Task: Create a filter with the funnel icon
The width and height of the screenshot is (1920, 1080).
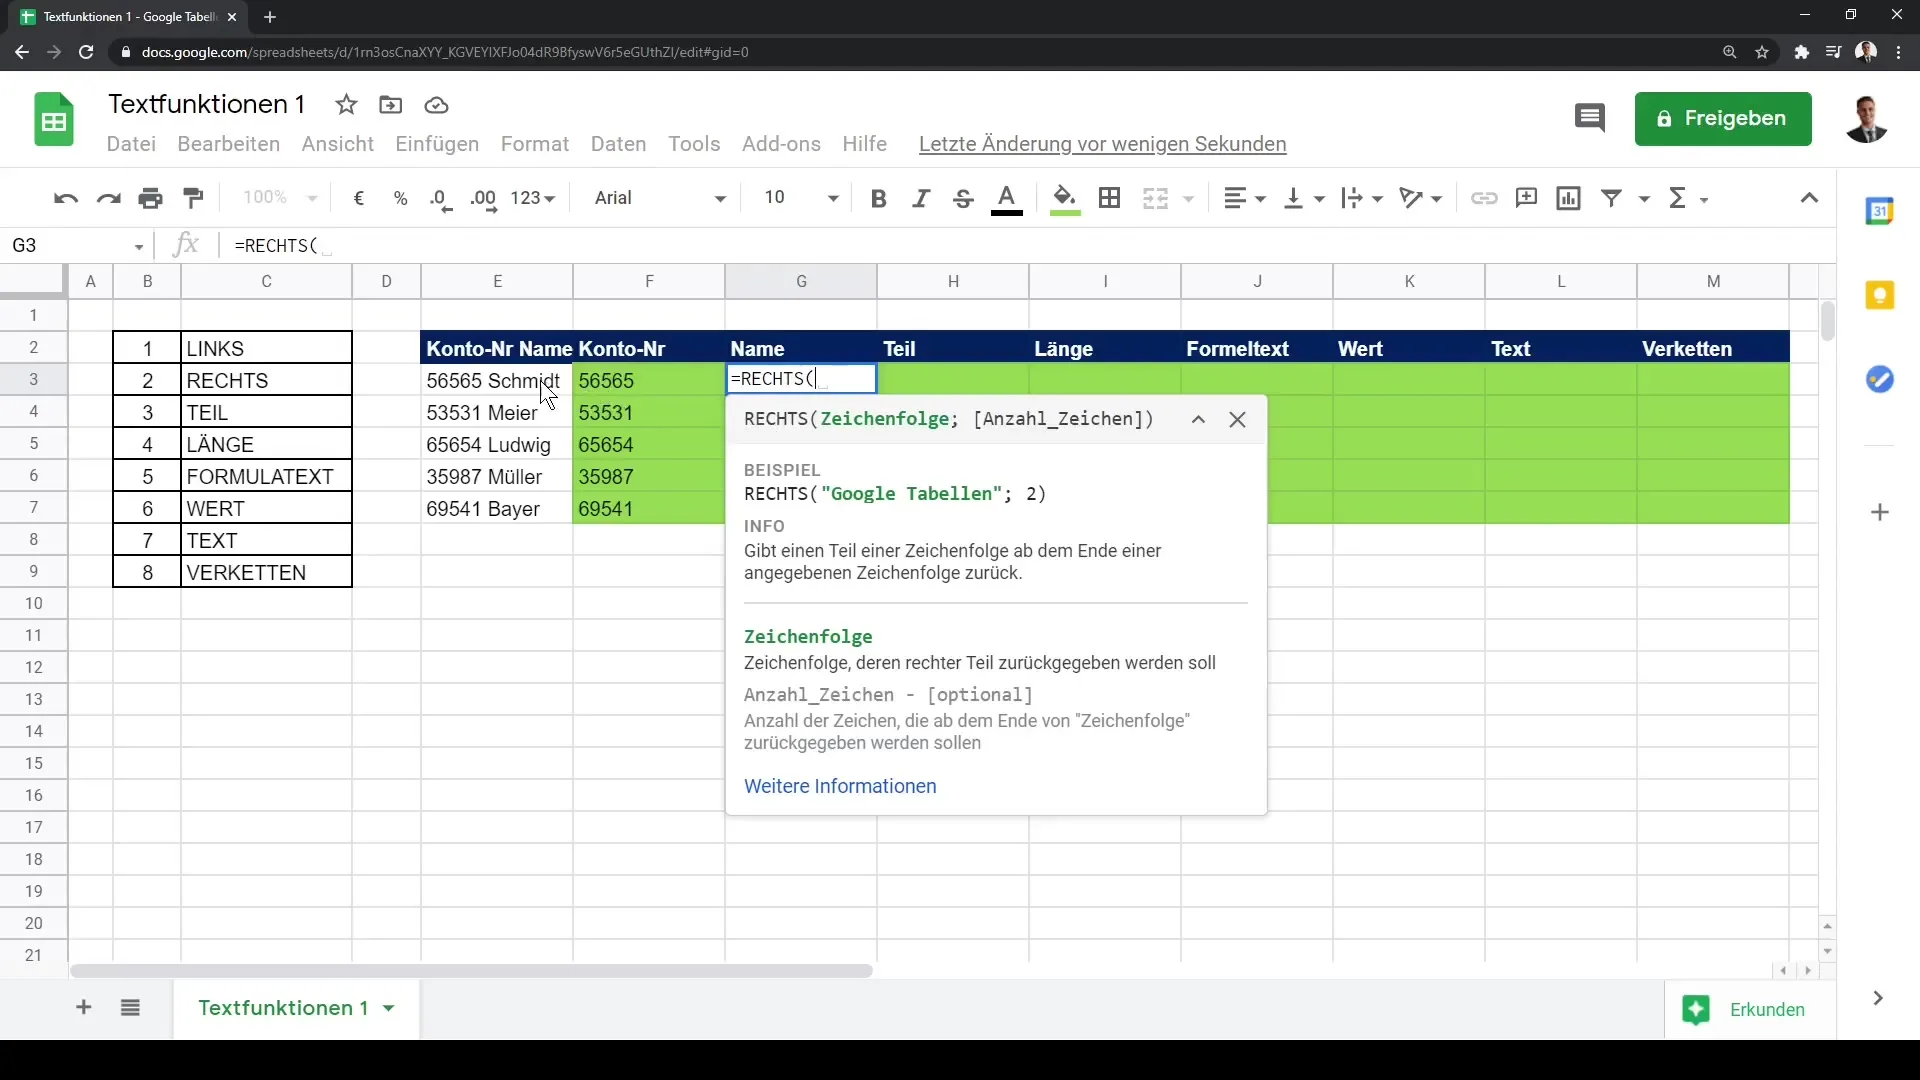Action: click(1611, 198)
